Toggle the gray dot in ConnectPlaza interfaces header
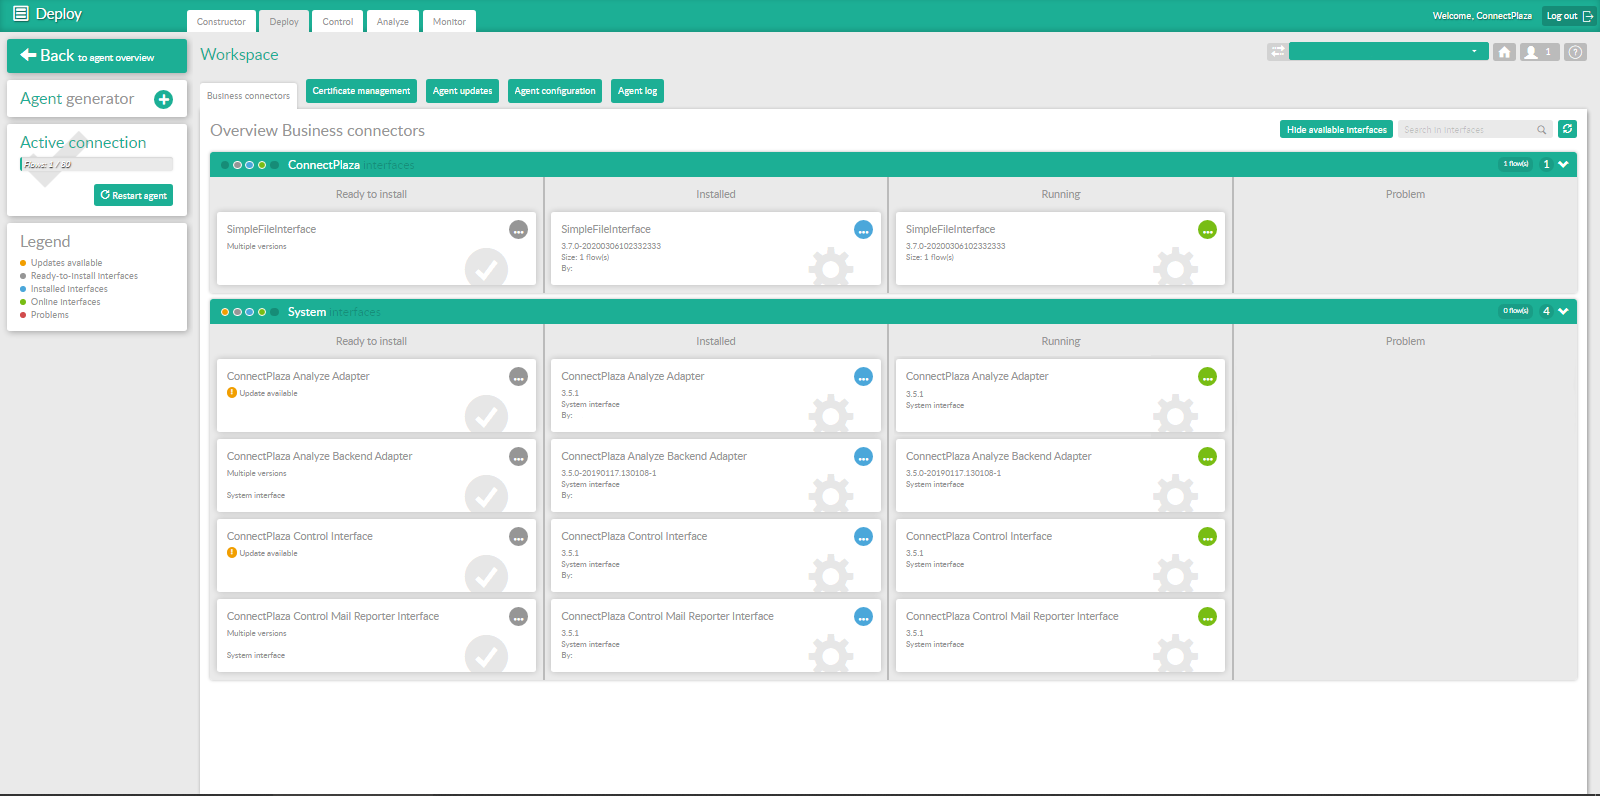The width and height of the screenshot is (1600, 796). pos(237,165)
